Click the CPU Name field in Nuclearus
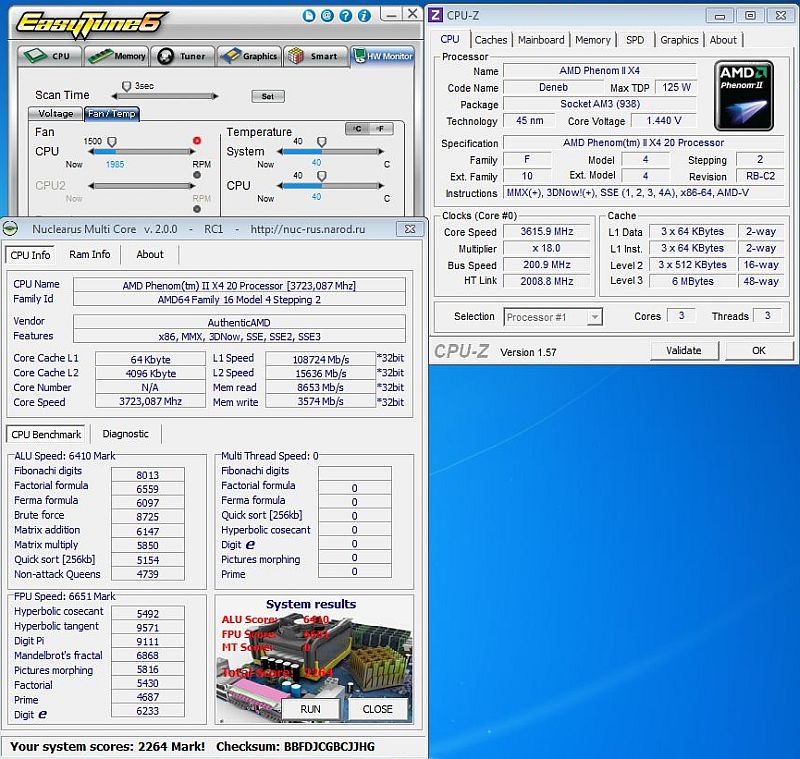 (239, 286)
